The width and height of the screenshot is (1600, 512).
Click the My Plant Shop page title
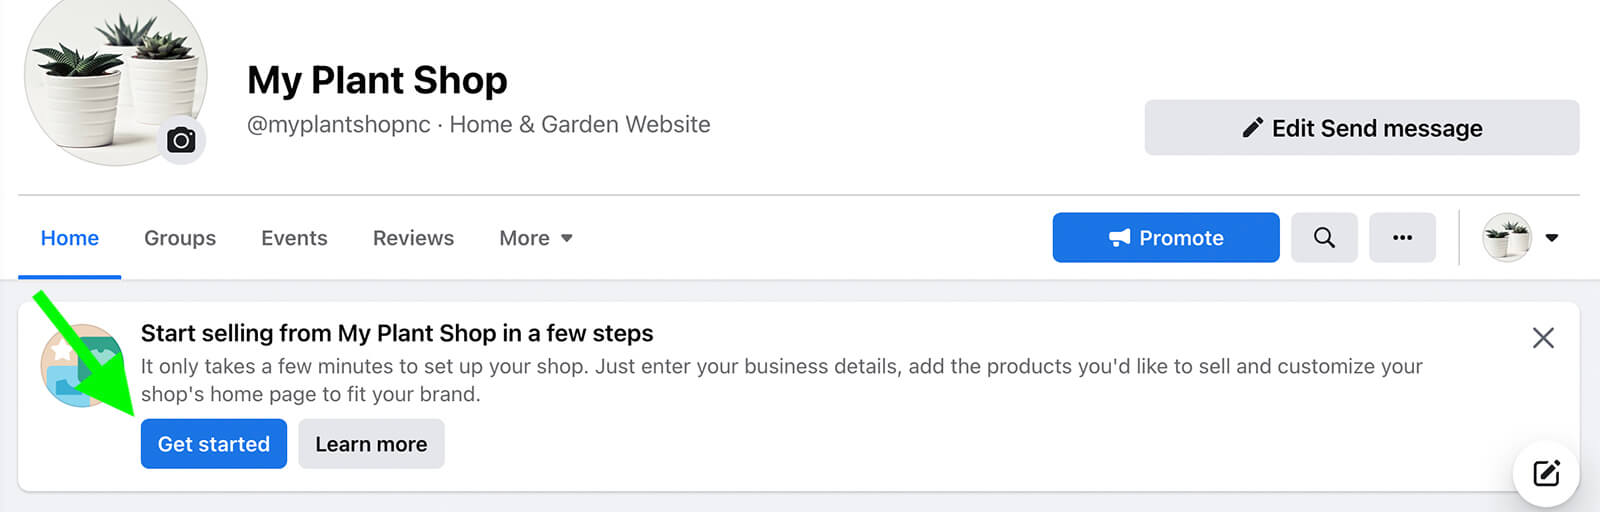click(x=377, y=80)
